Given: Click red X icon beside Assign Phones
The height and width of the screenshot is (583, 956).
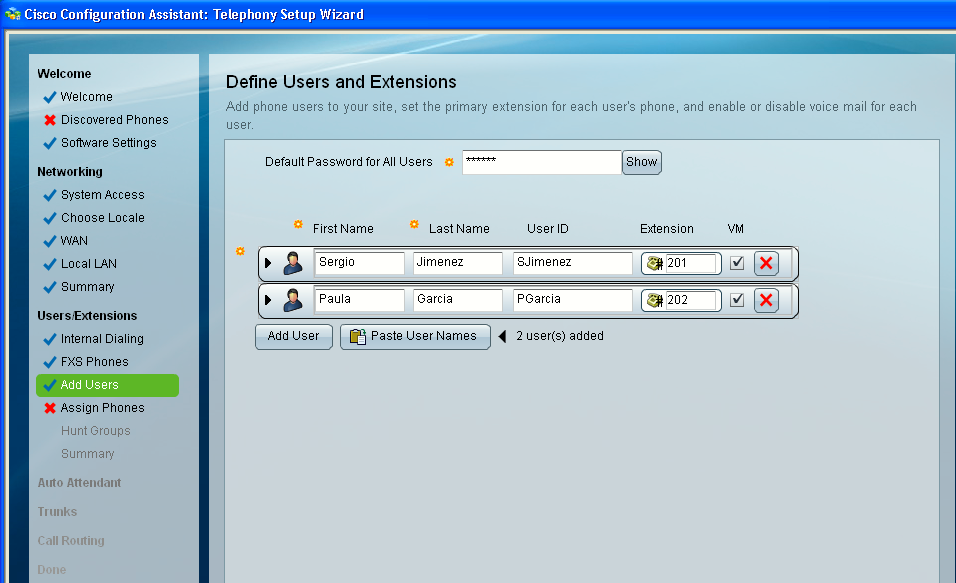Looking at the screenshot, I should pos(50,408).
